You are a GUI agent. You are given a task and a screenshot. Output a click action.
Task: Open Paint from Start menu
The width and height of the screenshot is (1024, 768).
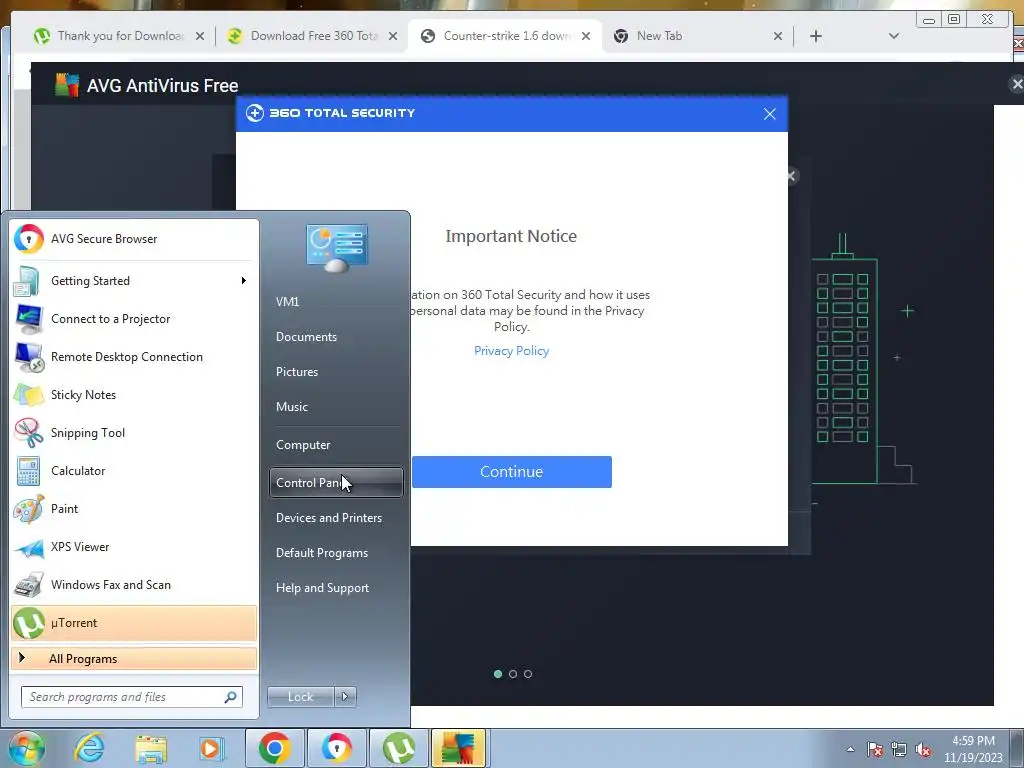pyautogui.click(x=134, y=509)
